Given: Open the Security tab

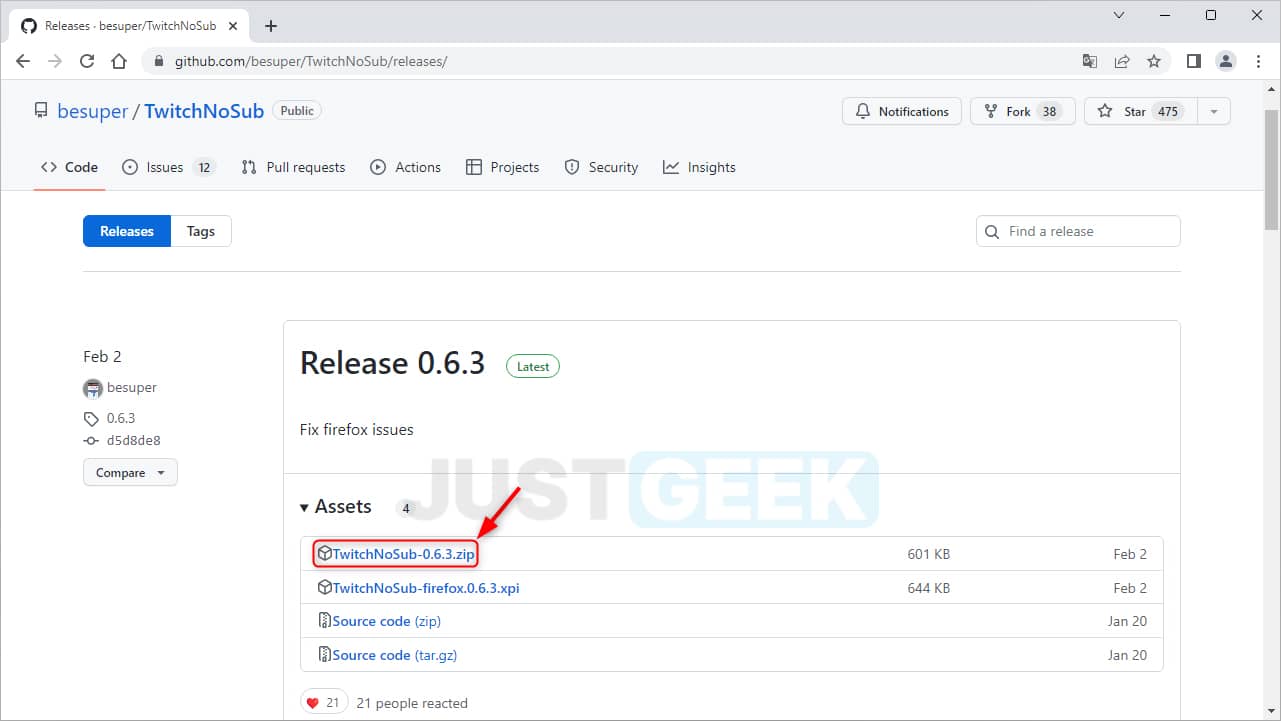Looking at the screenshot, I should pos(601,167).
